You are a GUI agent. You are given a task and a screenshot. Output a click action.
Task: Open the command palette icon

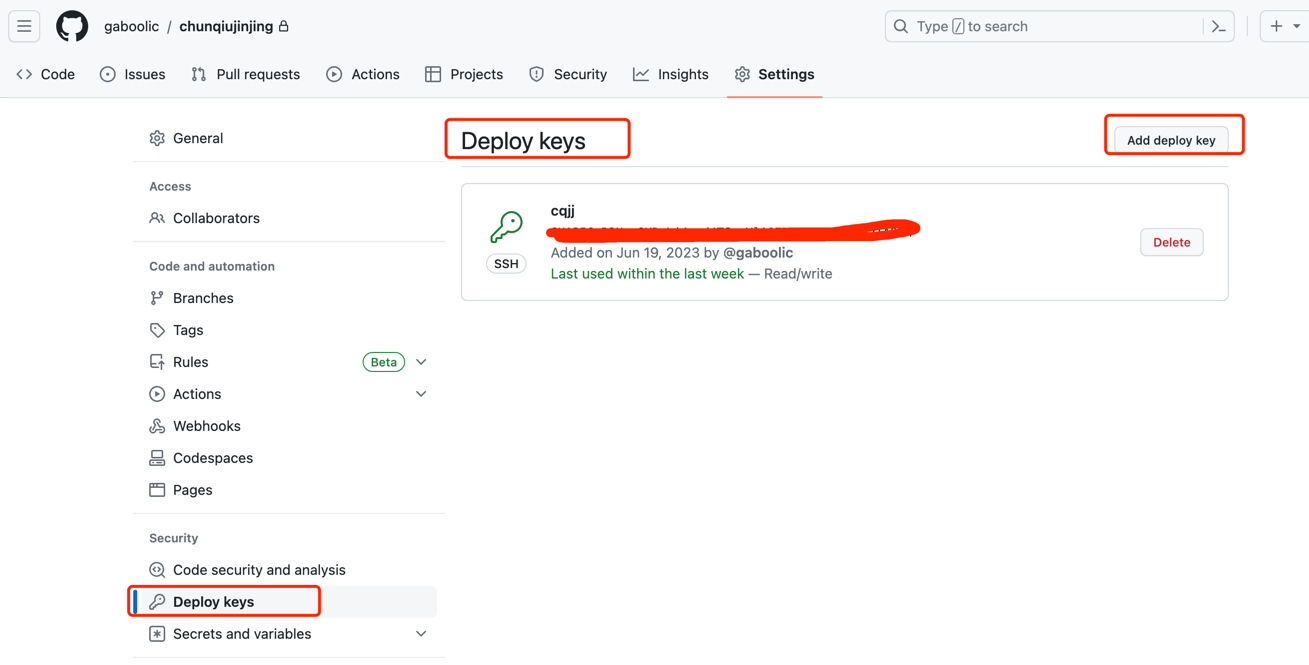1218,27
